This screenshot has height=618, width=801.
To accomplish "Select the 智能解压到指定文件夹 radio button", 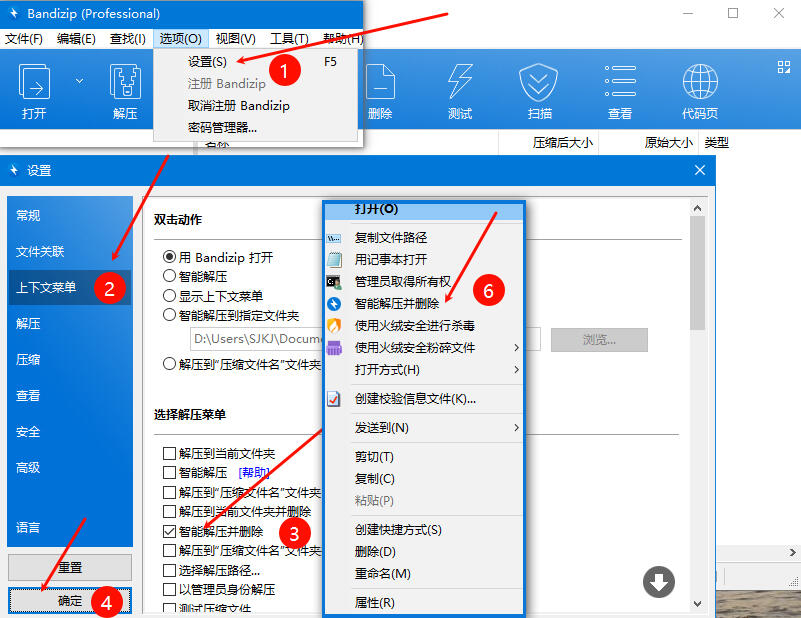I will pyautogui.click(x=169, y=315).
